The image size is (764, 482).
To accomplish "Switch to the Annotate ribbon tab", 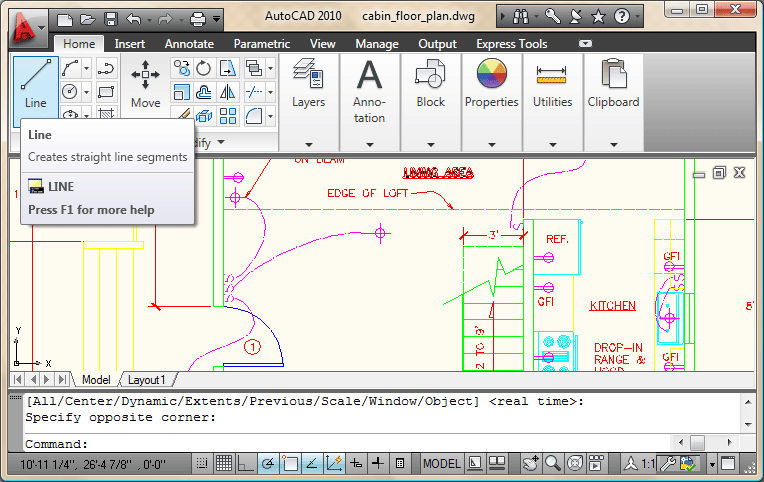I will coord(189,44).
